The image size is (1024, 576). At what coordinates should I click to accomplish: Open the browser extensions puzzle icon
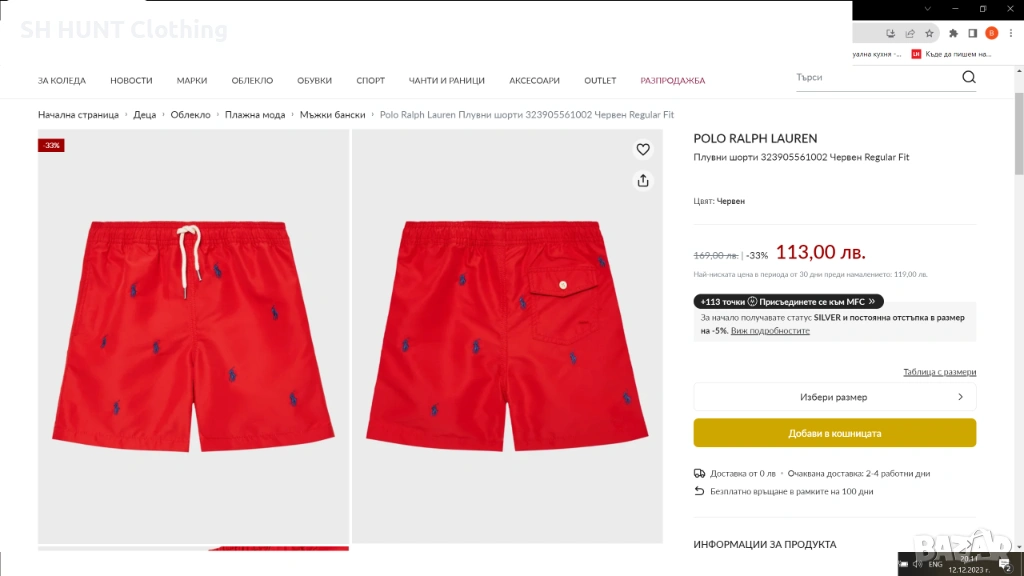click(x=953, y=33)
